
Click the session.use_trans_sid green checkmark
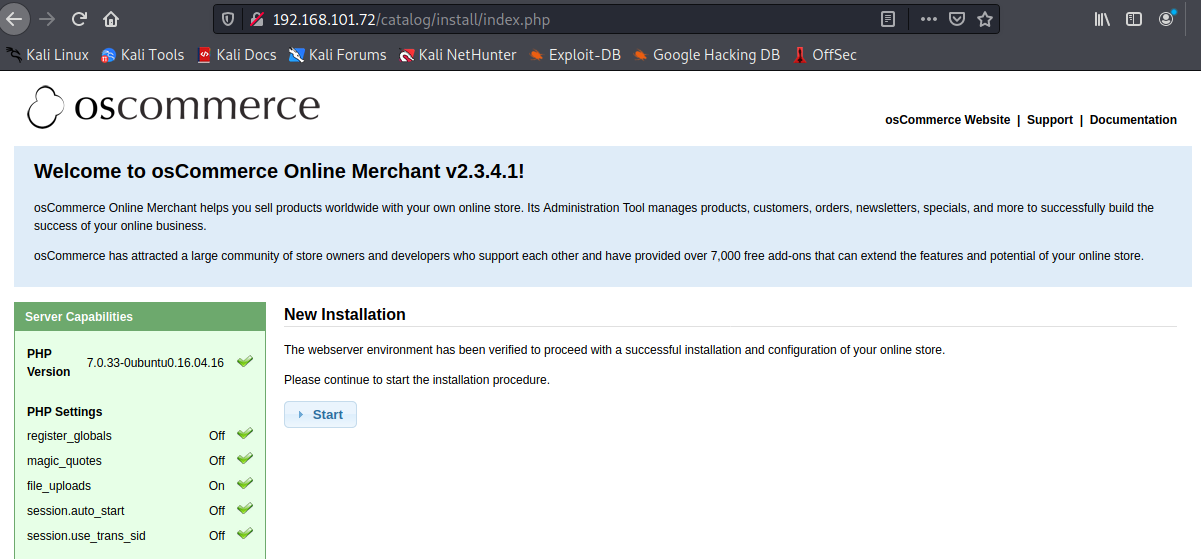click(x=245, y=534)
